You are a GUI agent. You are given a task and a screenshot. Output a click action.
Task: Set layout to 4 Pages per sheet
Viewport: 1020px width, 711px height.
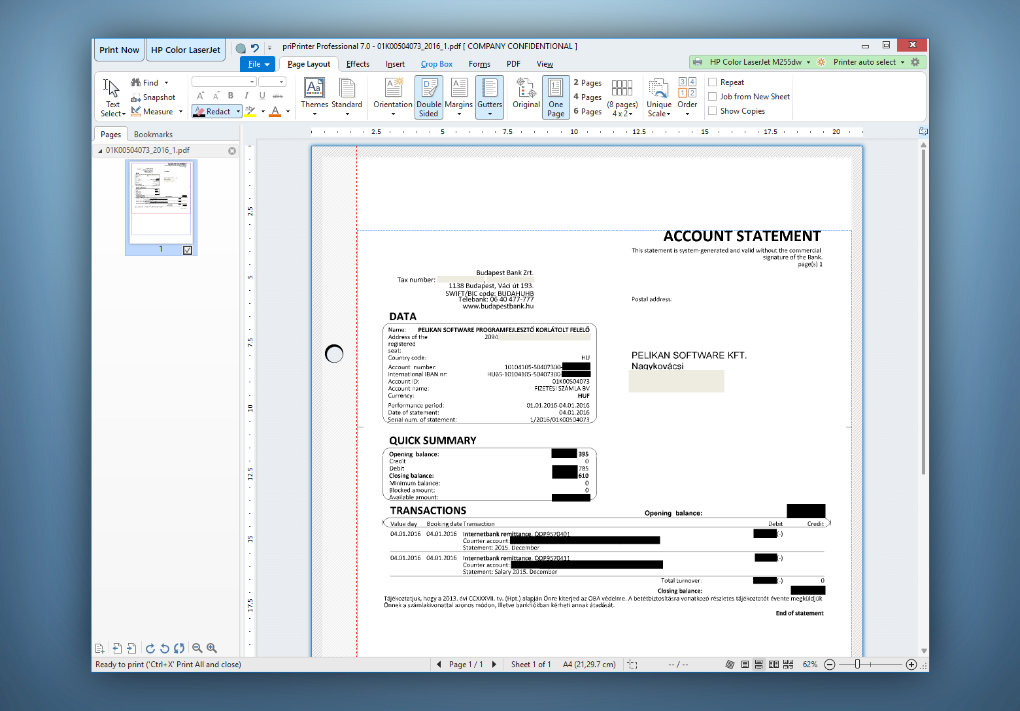coord(587,97)
